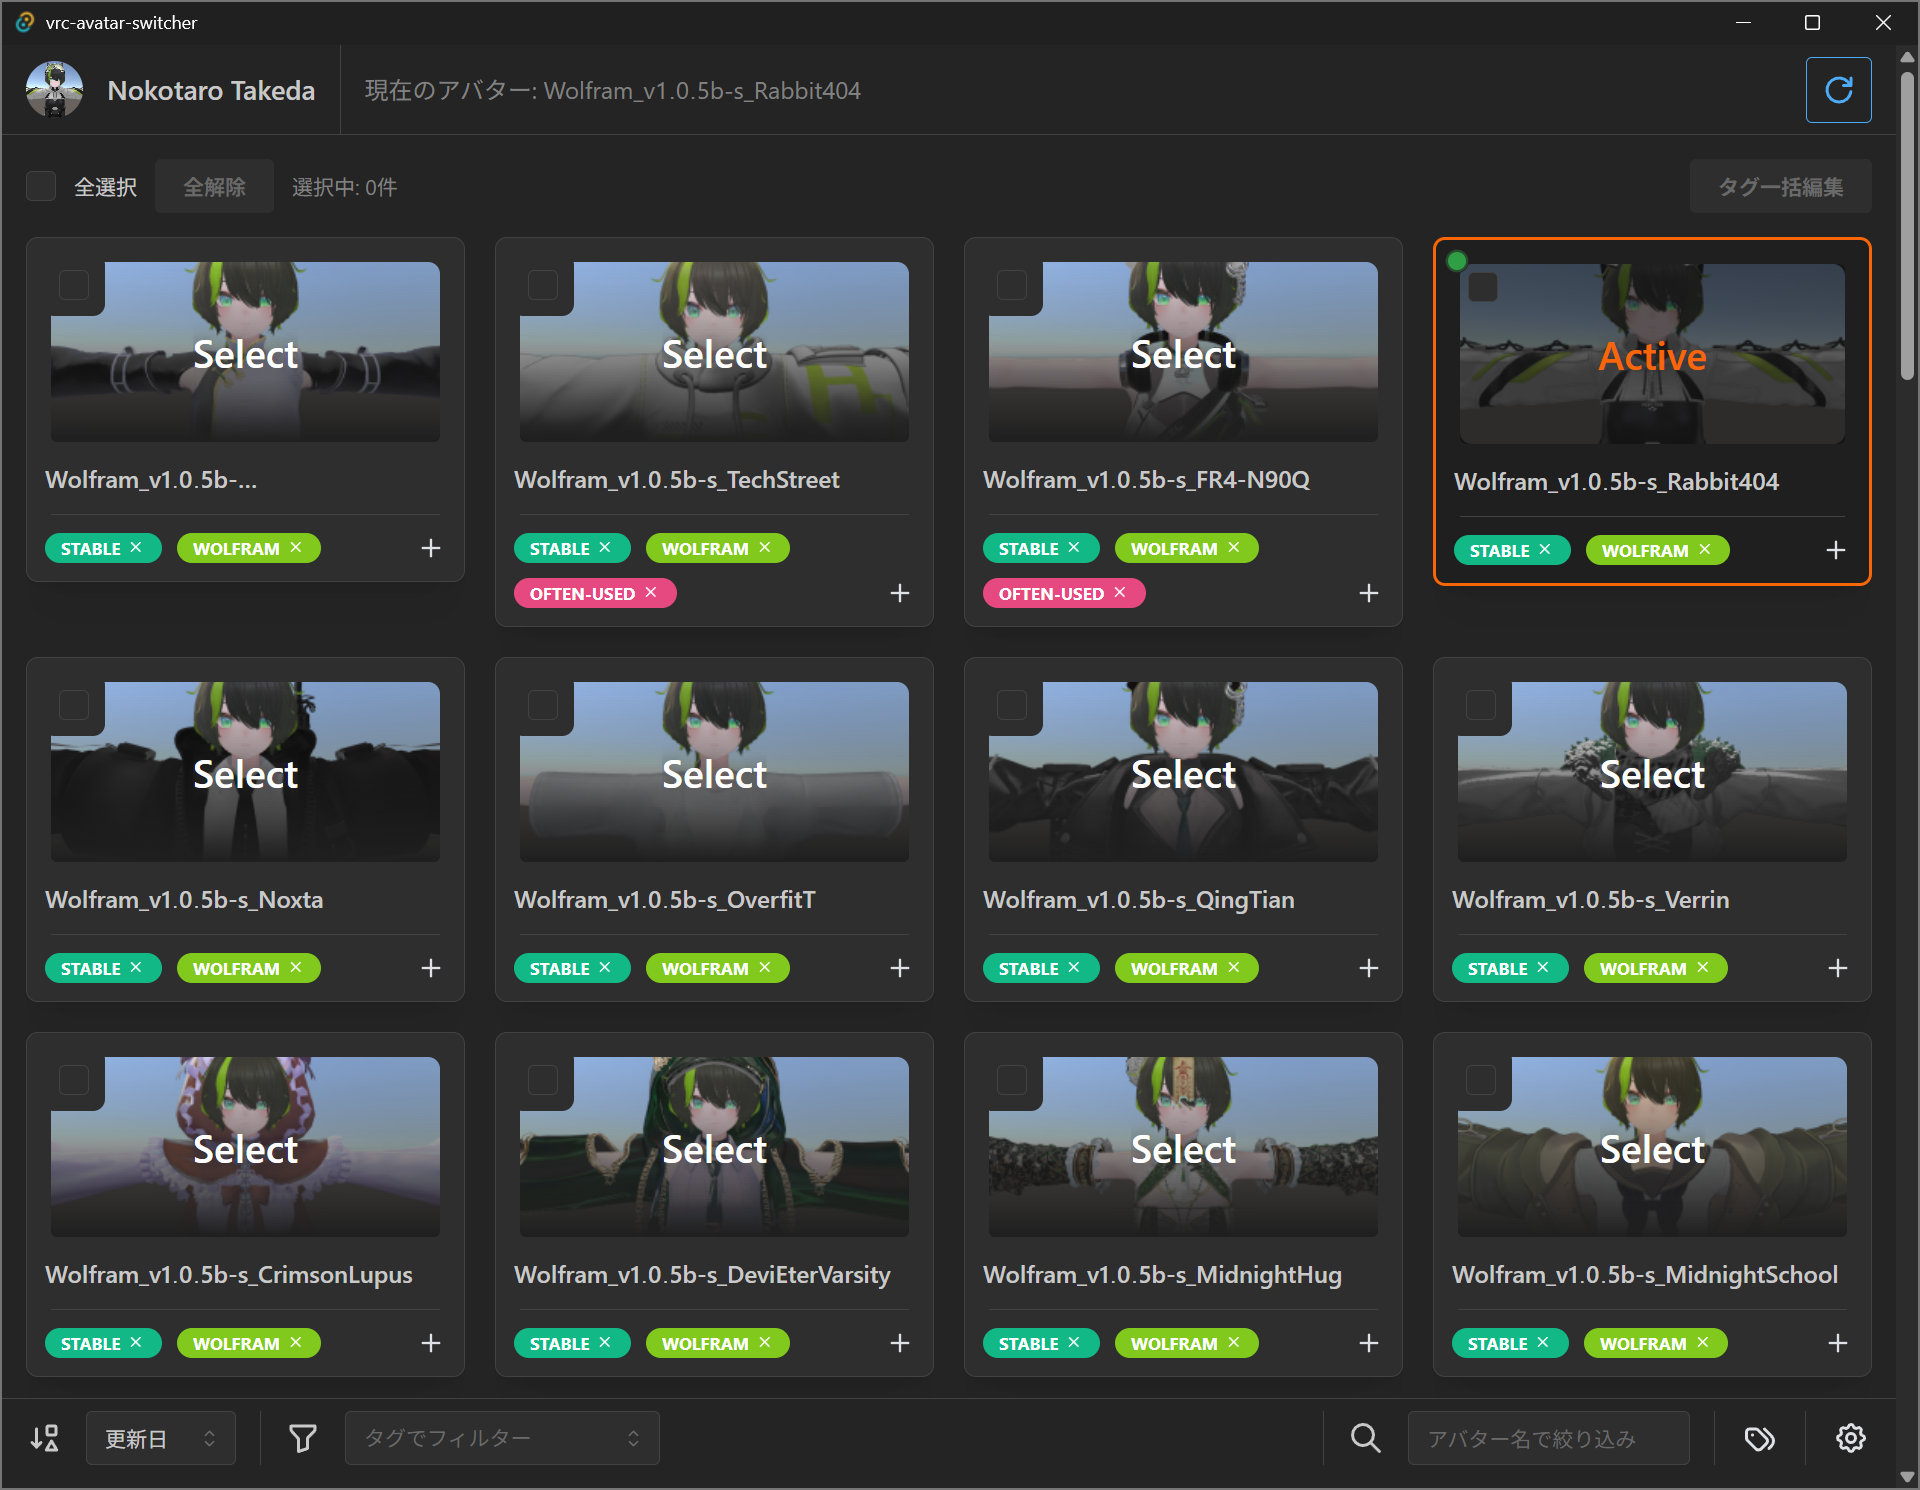1920x1490 pixels.
Task: Tick the checkbox on the QingTian avatar
Action: 1012,705
